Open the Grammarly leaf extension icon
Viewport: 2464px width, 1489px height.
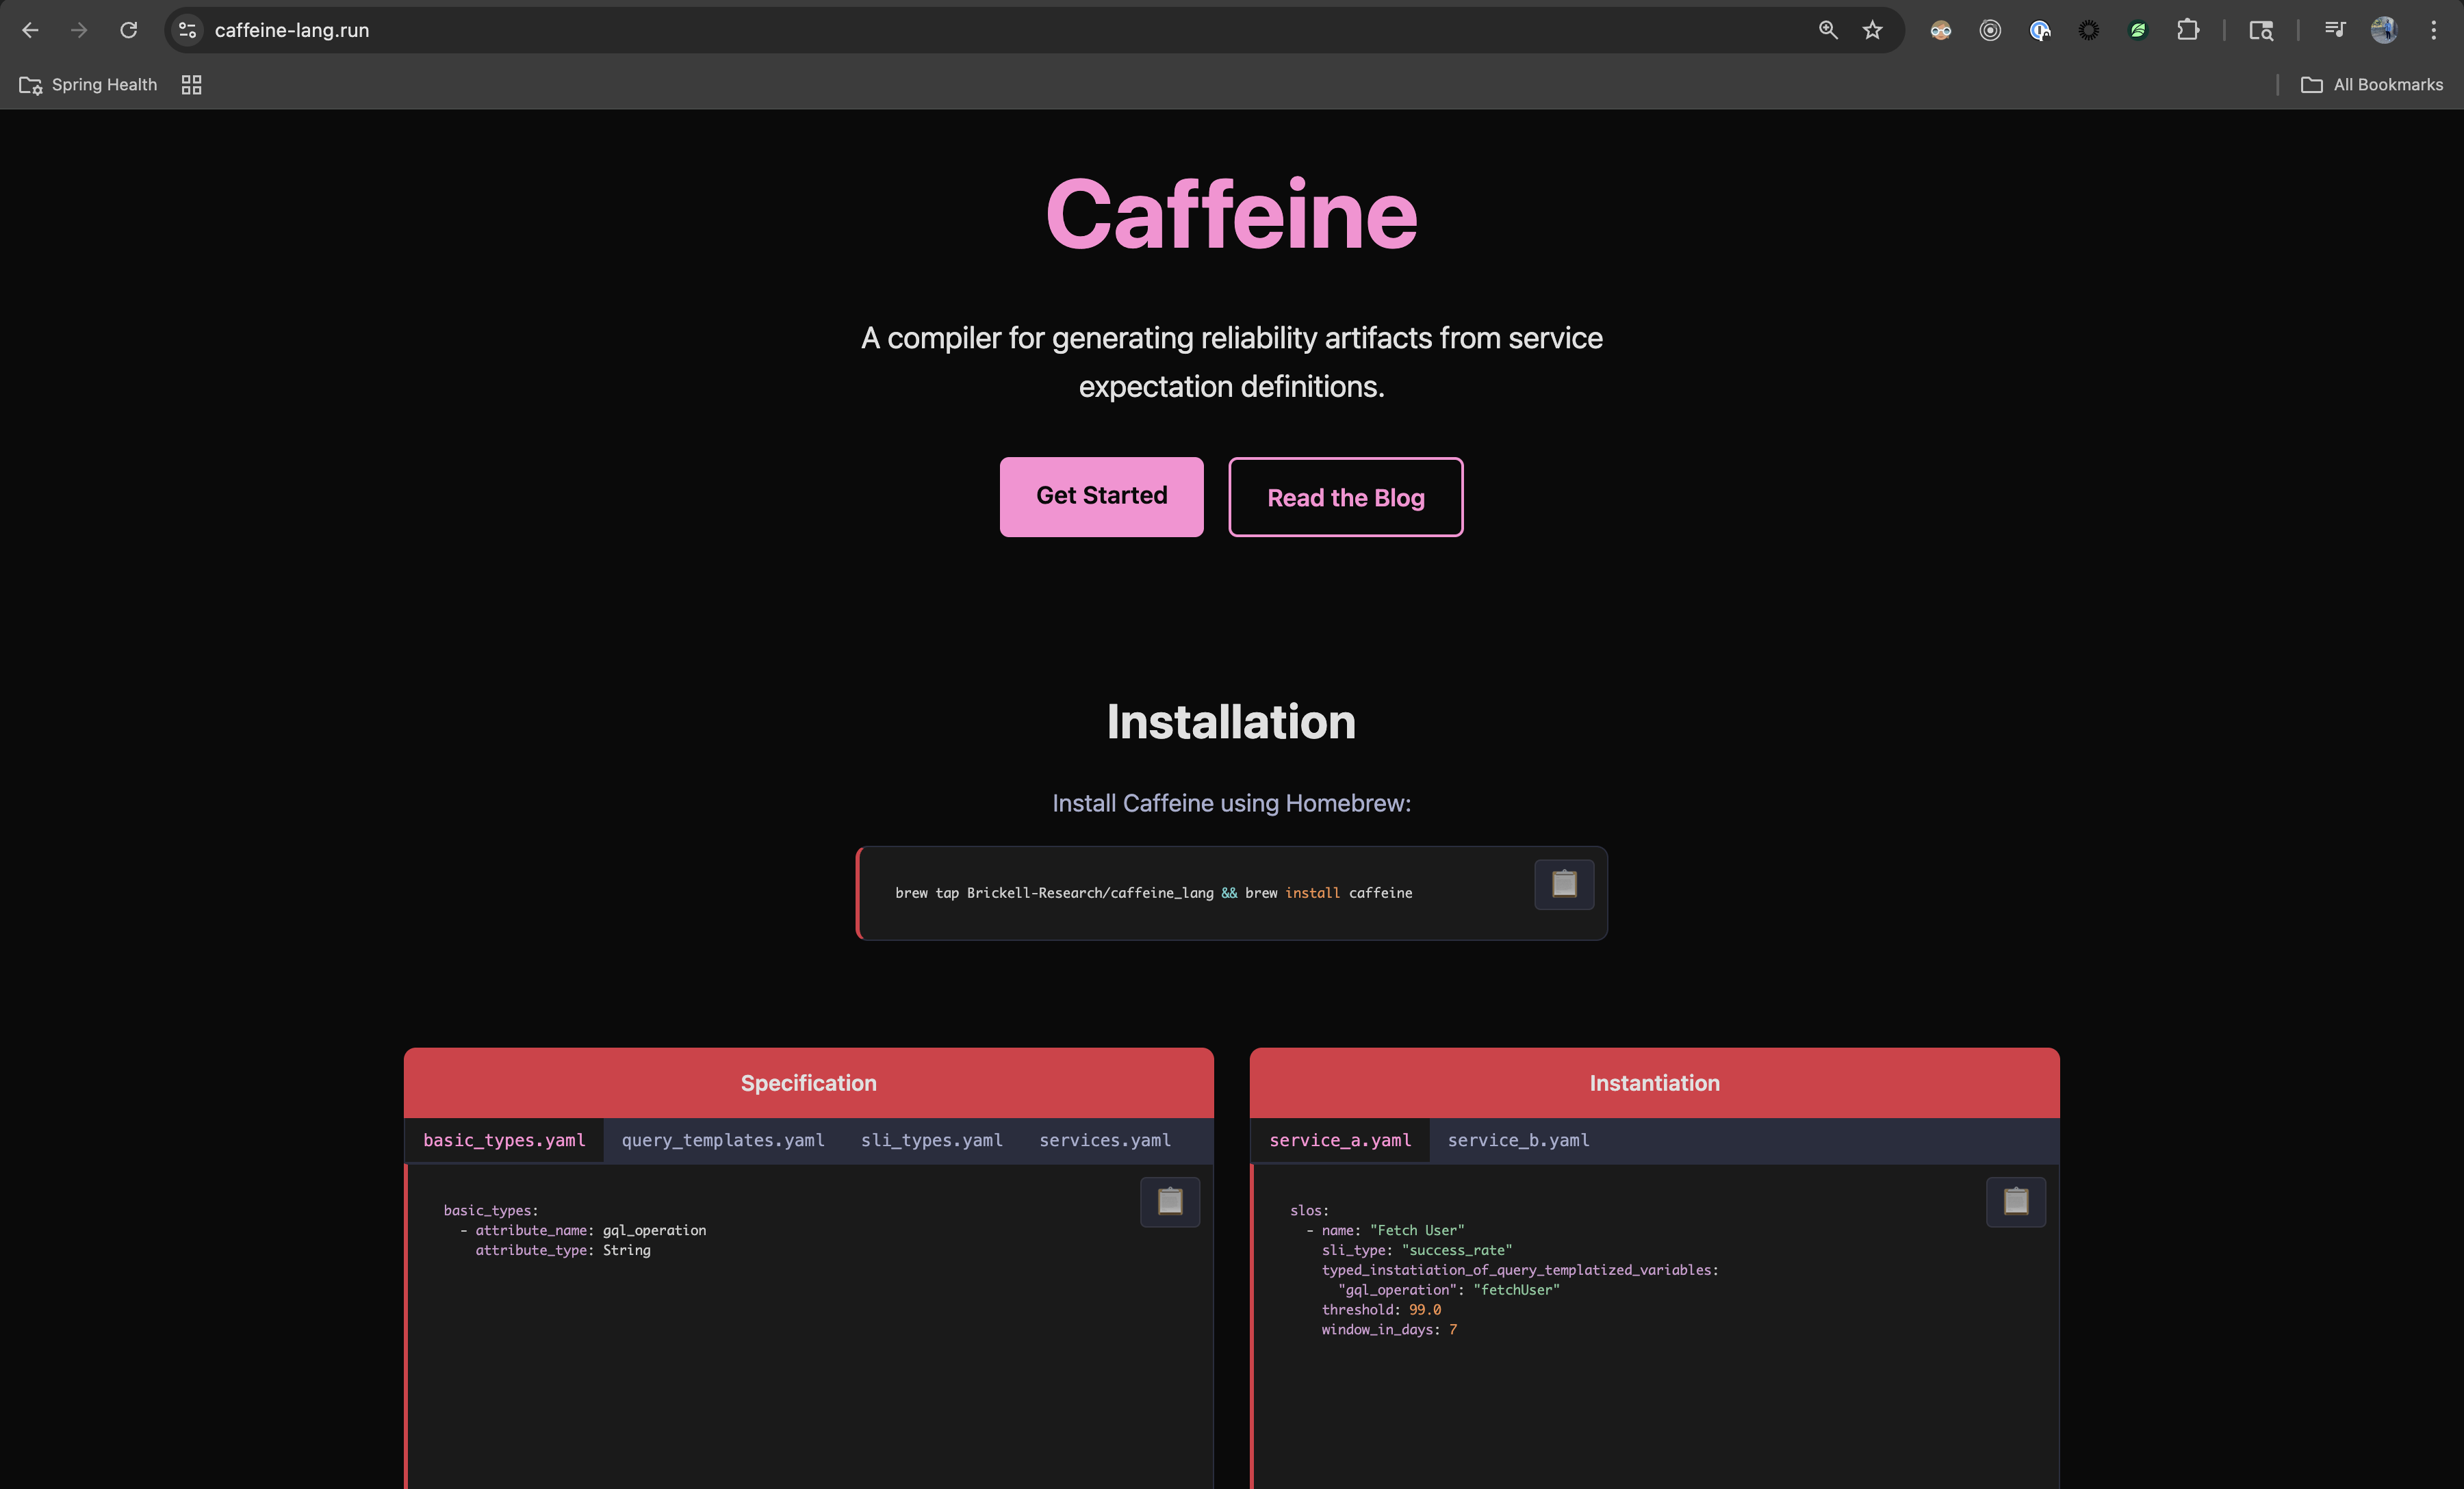pos(2138,30)
